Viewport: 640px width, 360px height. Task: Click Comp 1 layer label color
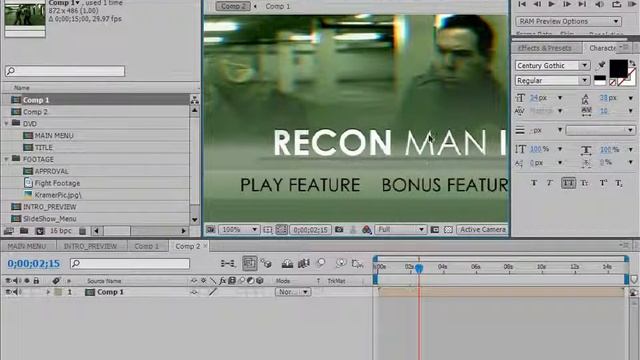tap(58, 292)
